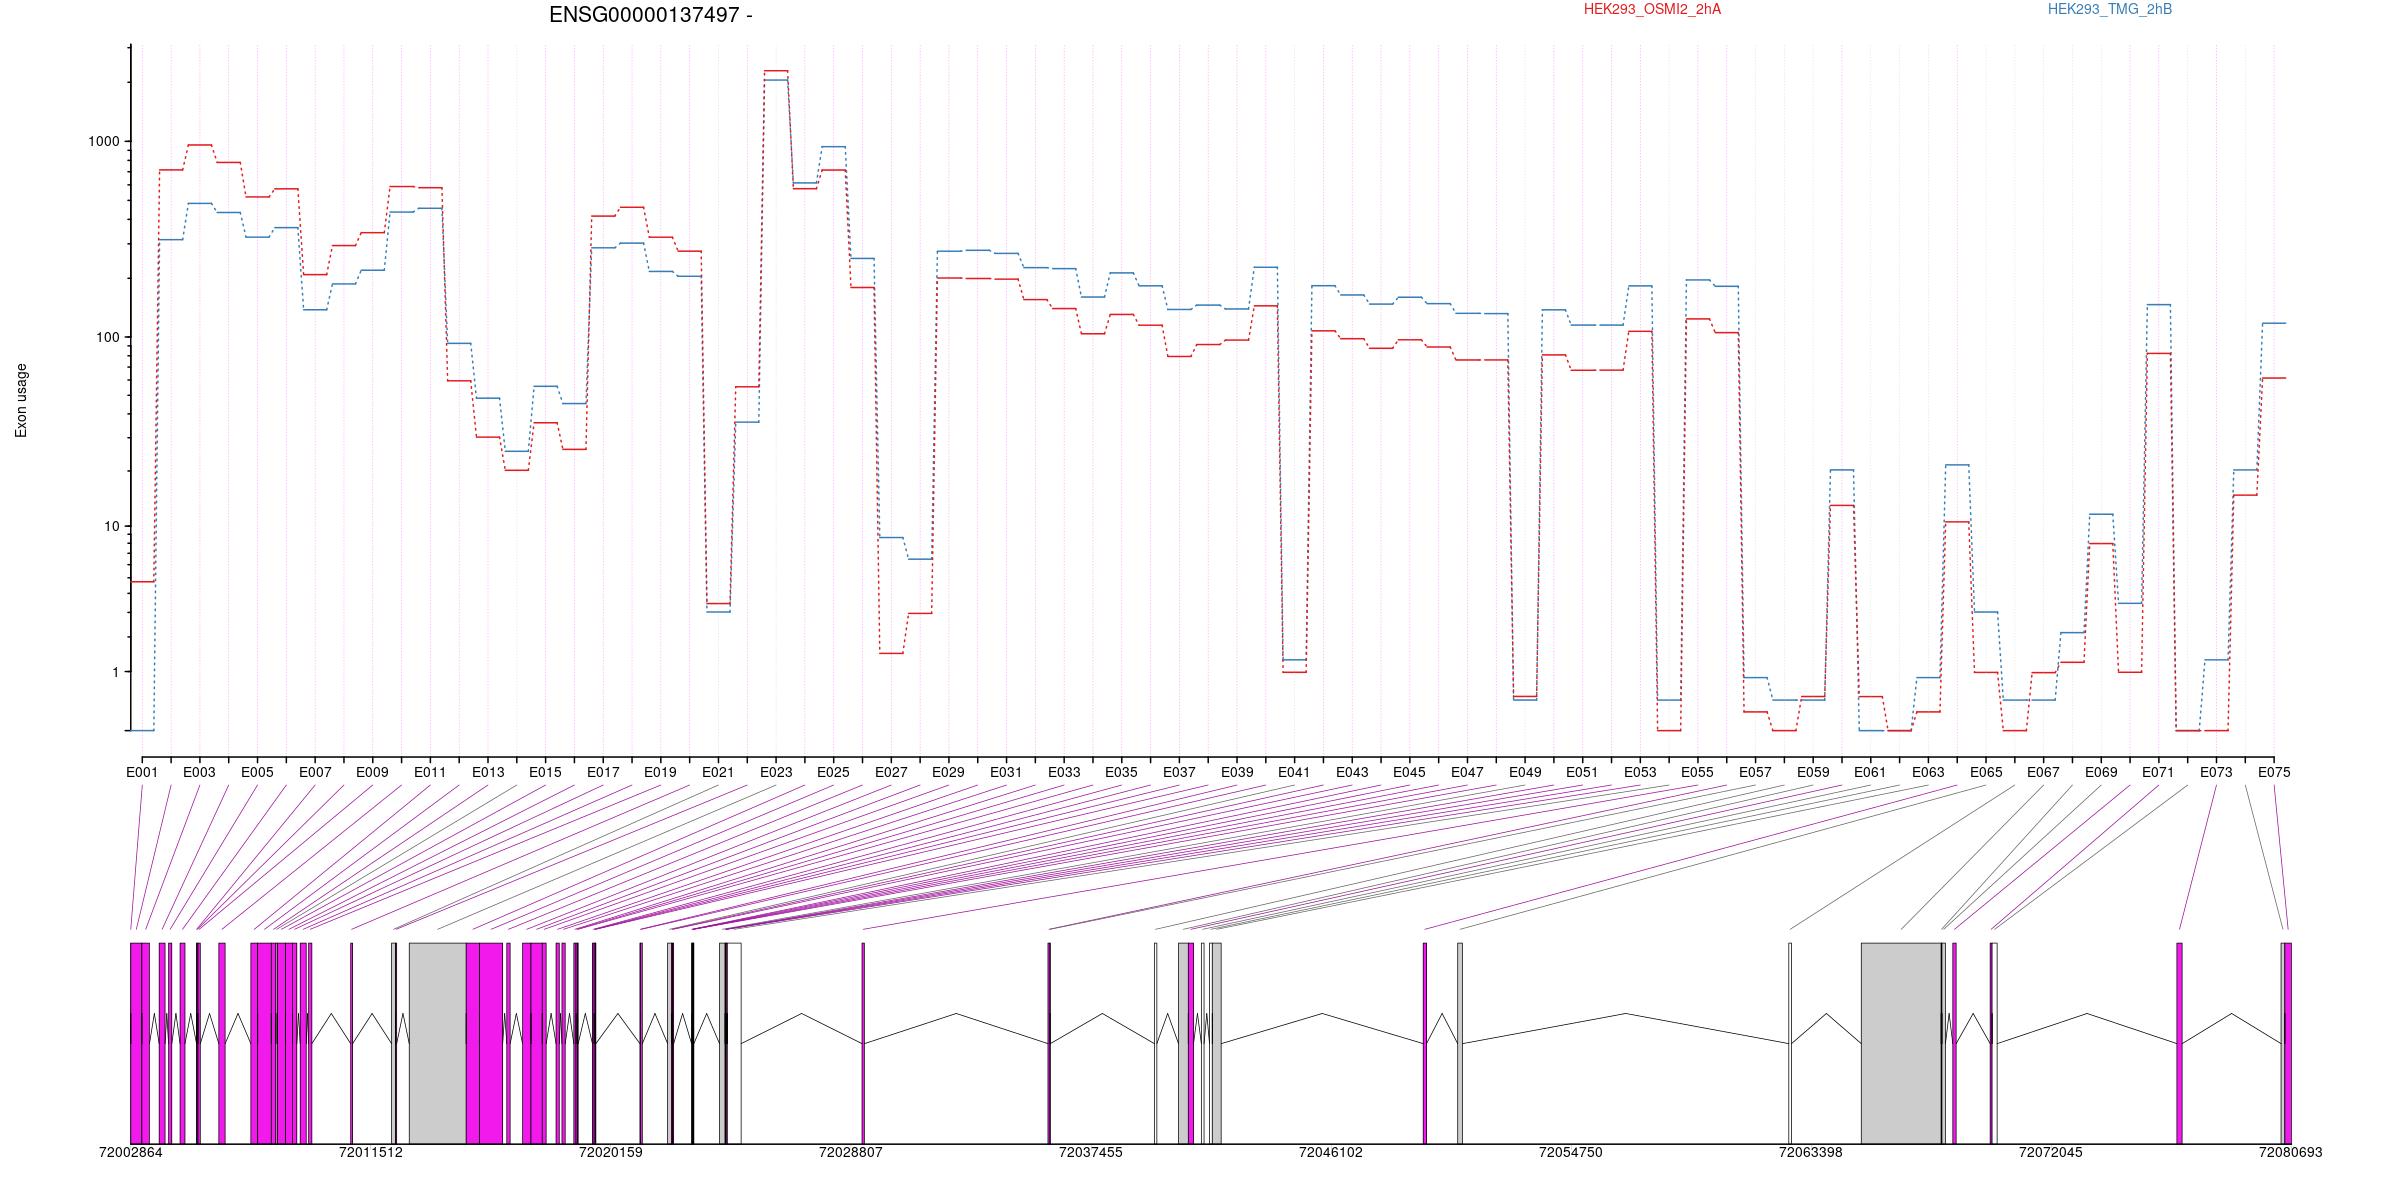The width and height of the screenshot is (2400, 1200).
Task: Click y-axis tick label 10
Action: click(112, 527)
